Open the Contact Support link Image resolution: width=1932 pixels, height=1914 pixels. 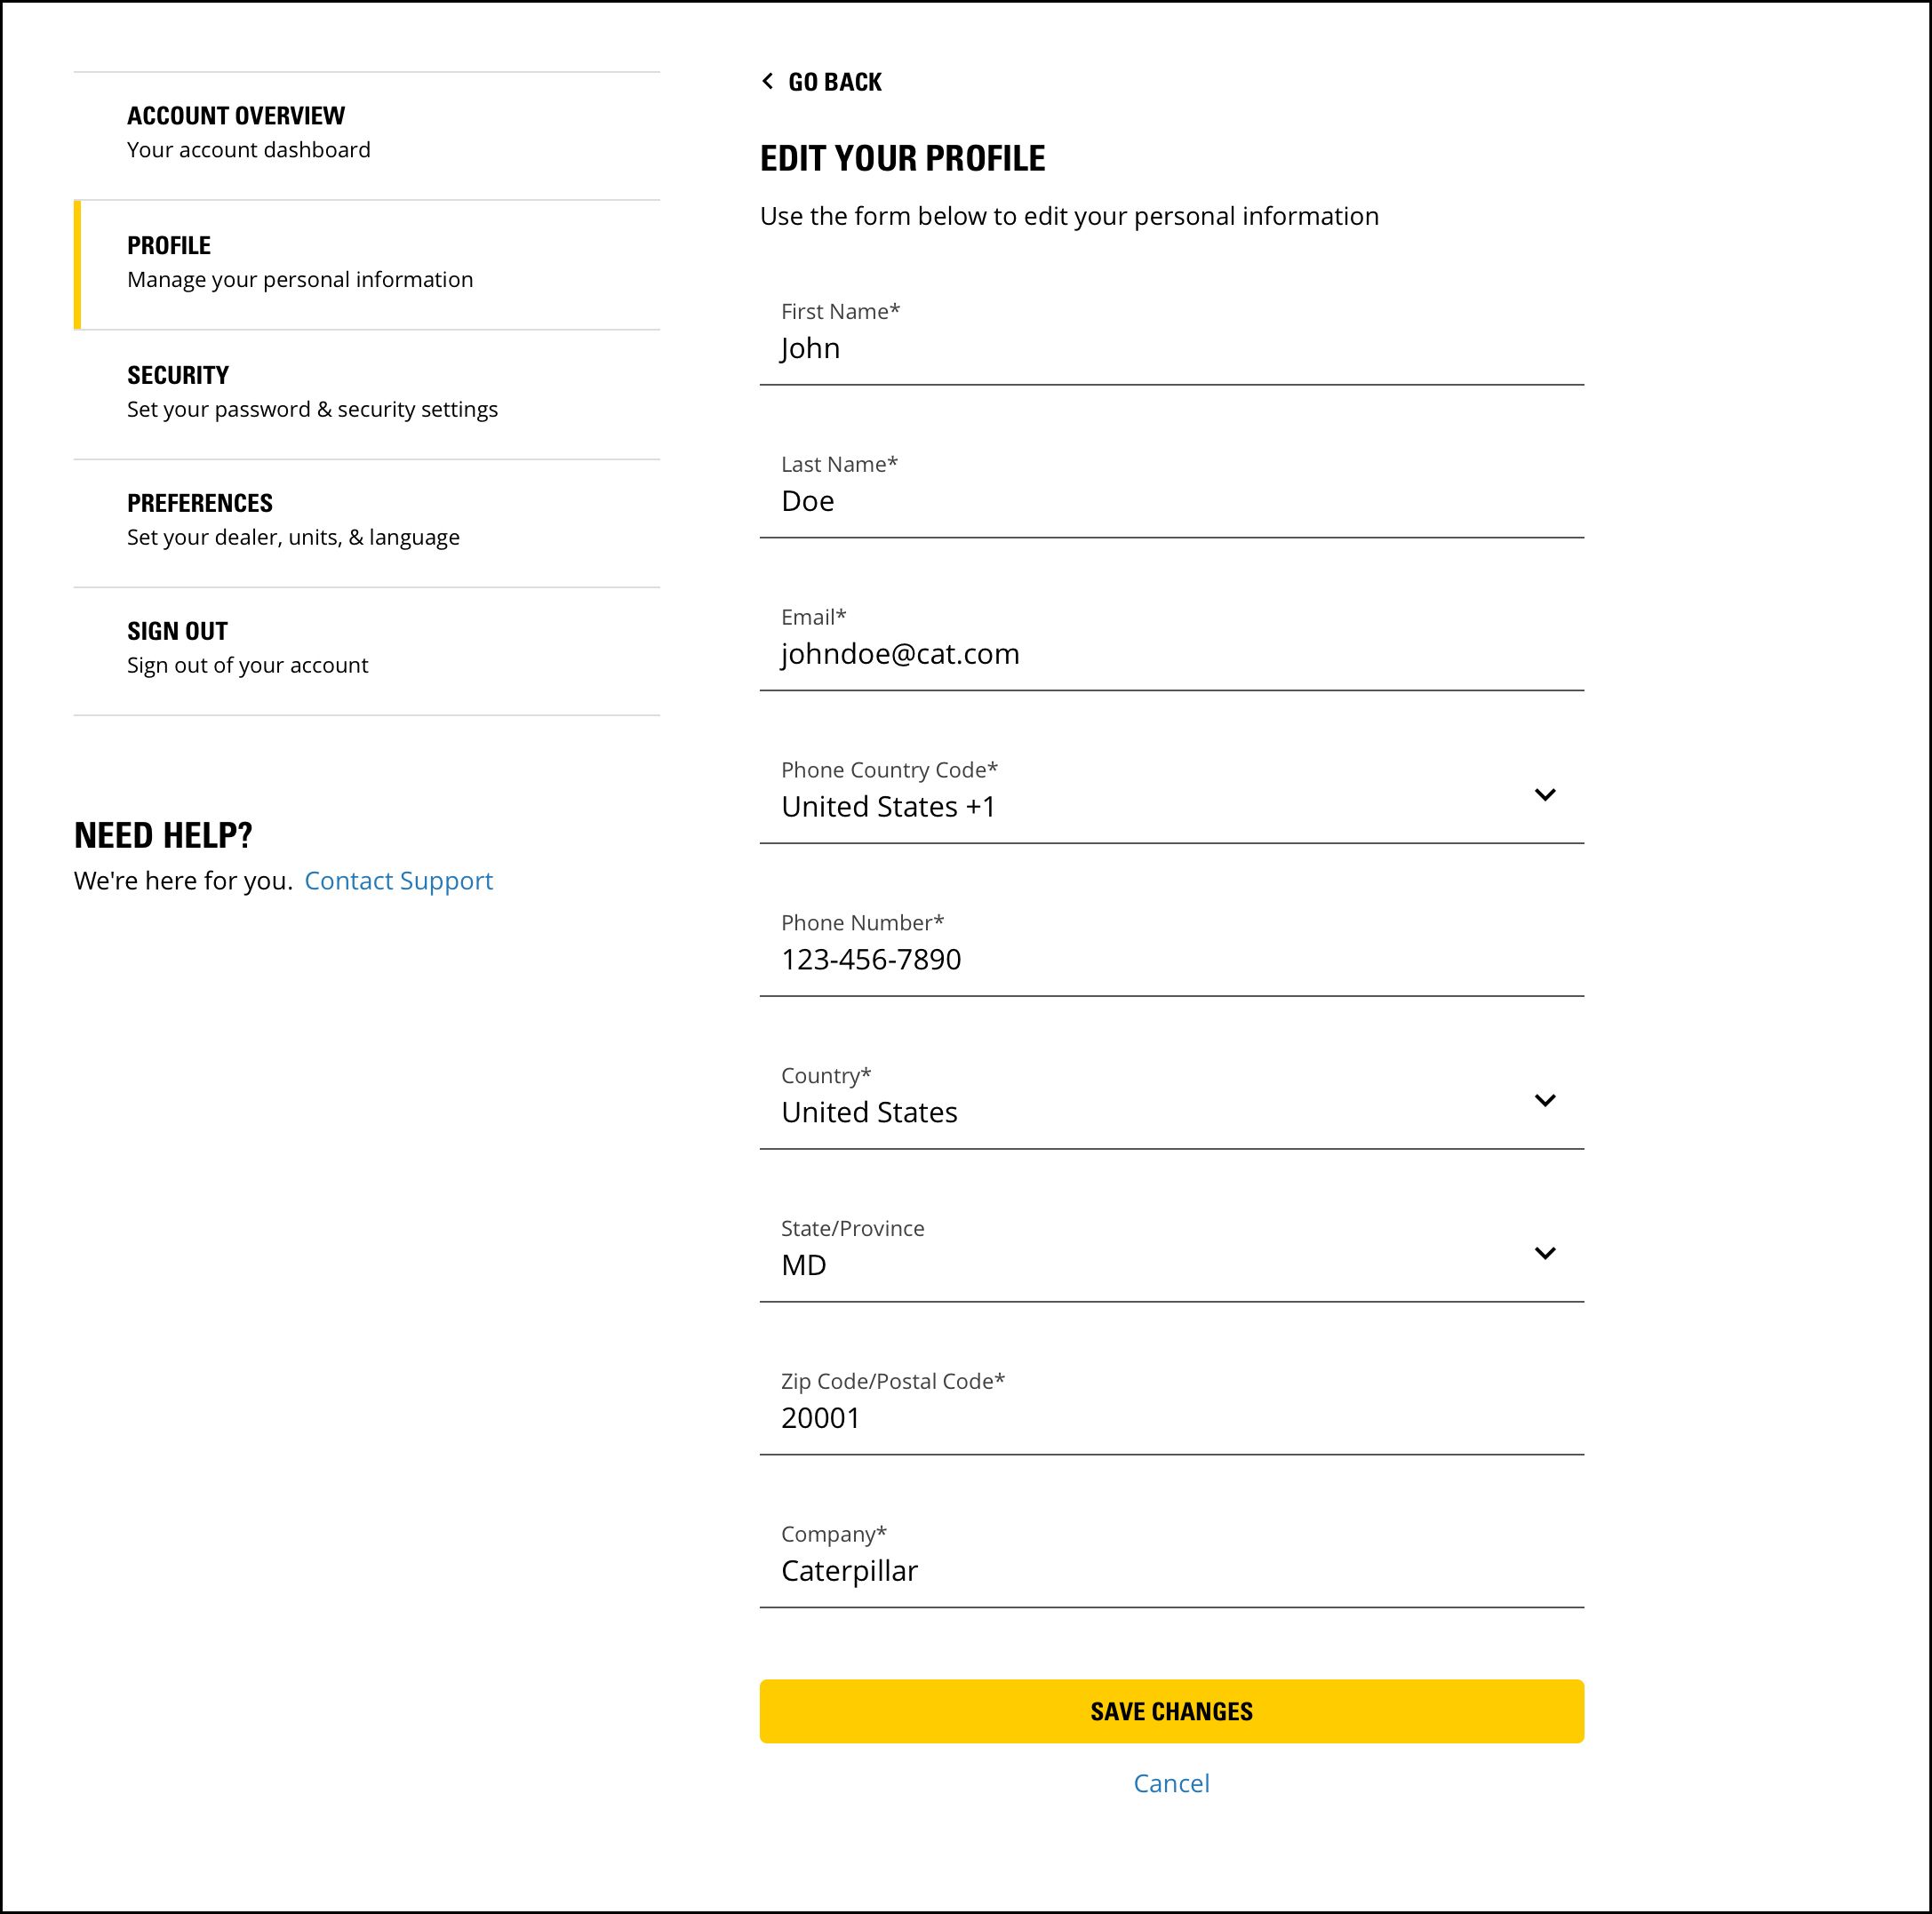click(398, 881)
